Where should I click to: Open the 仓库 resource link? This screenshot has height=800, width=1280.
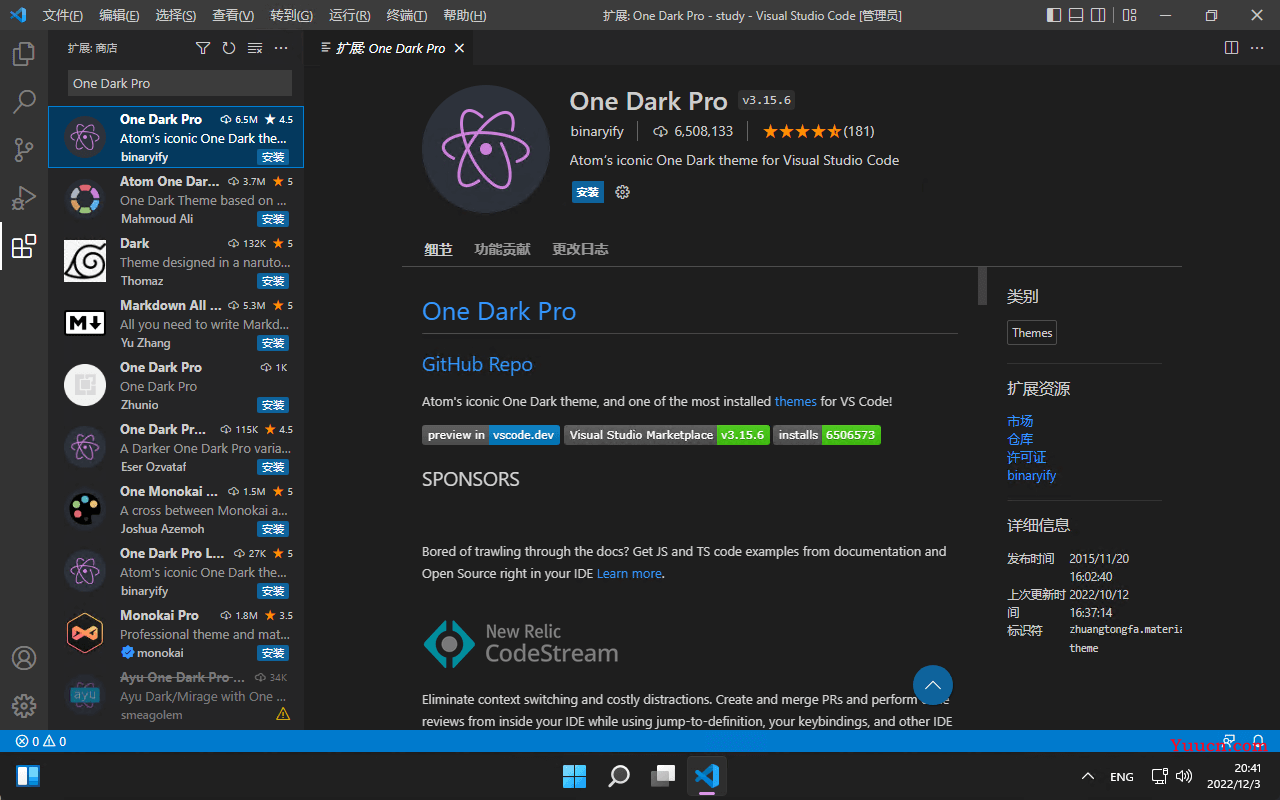coord(1020,439)
